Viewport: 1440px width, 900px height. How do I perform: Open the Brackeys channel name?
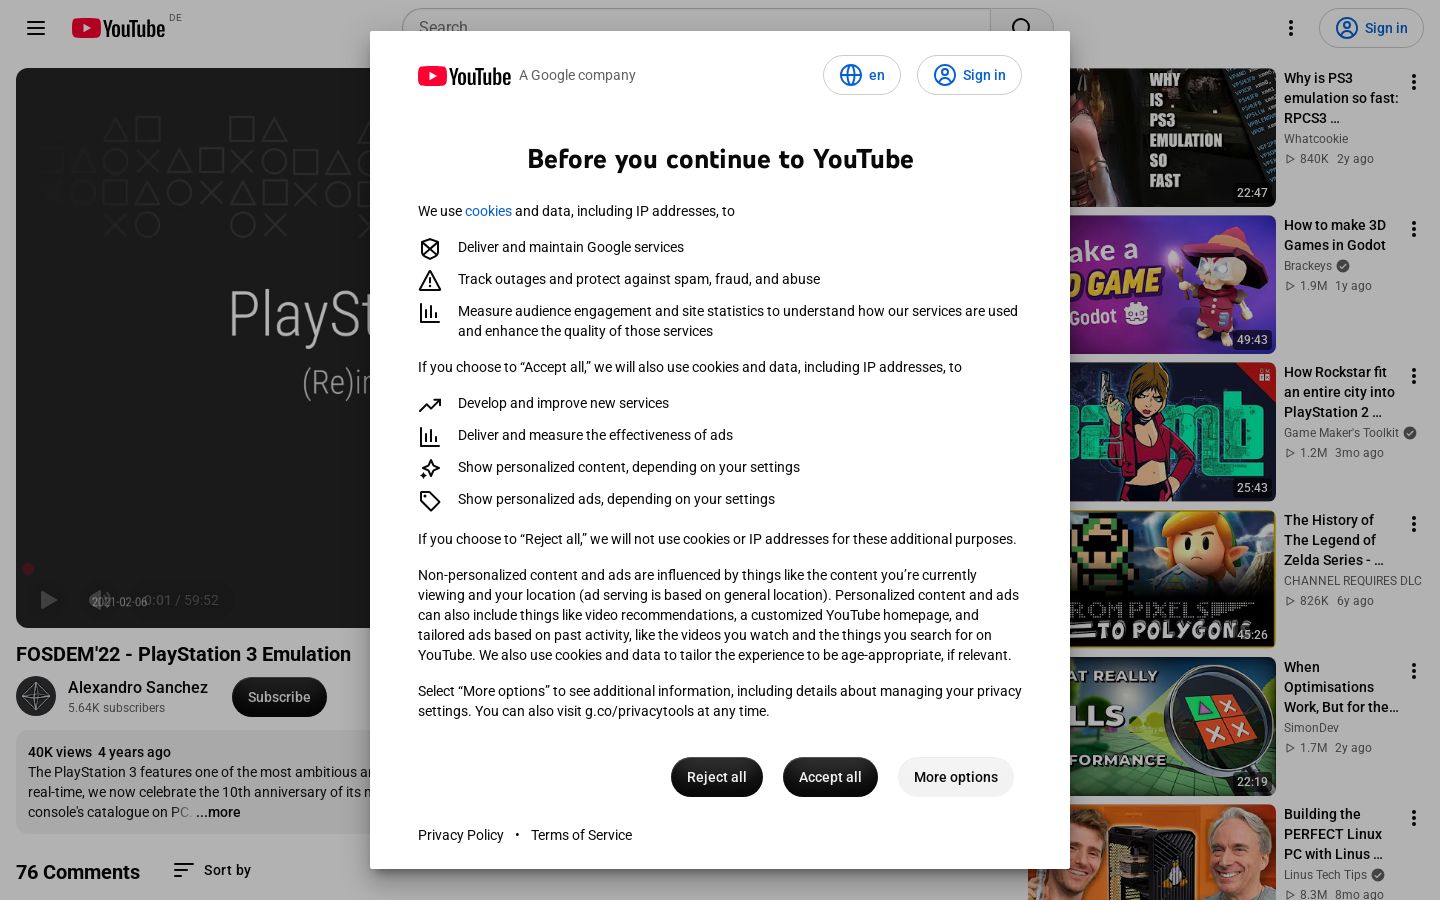[x=1308, y=266]
